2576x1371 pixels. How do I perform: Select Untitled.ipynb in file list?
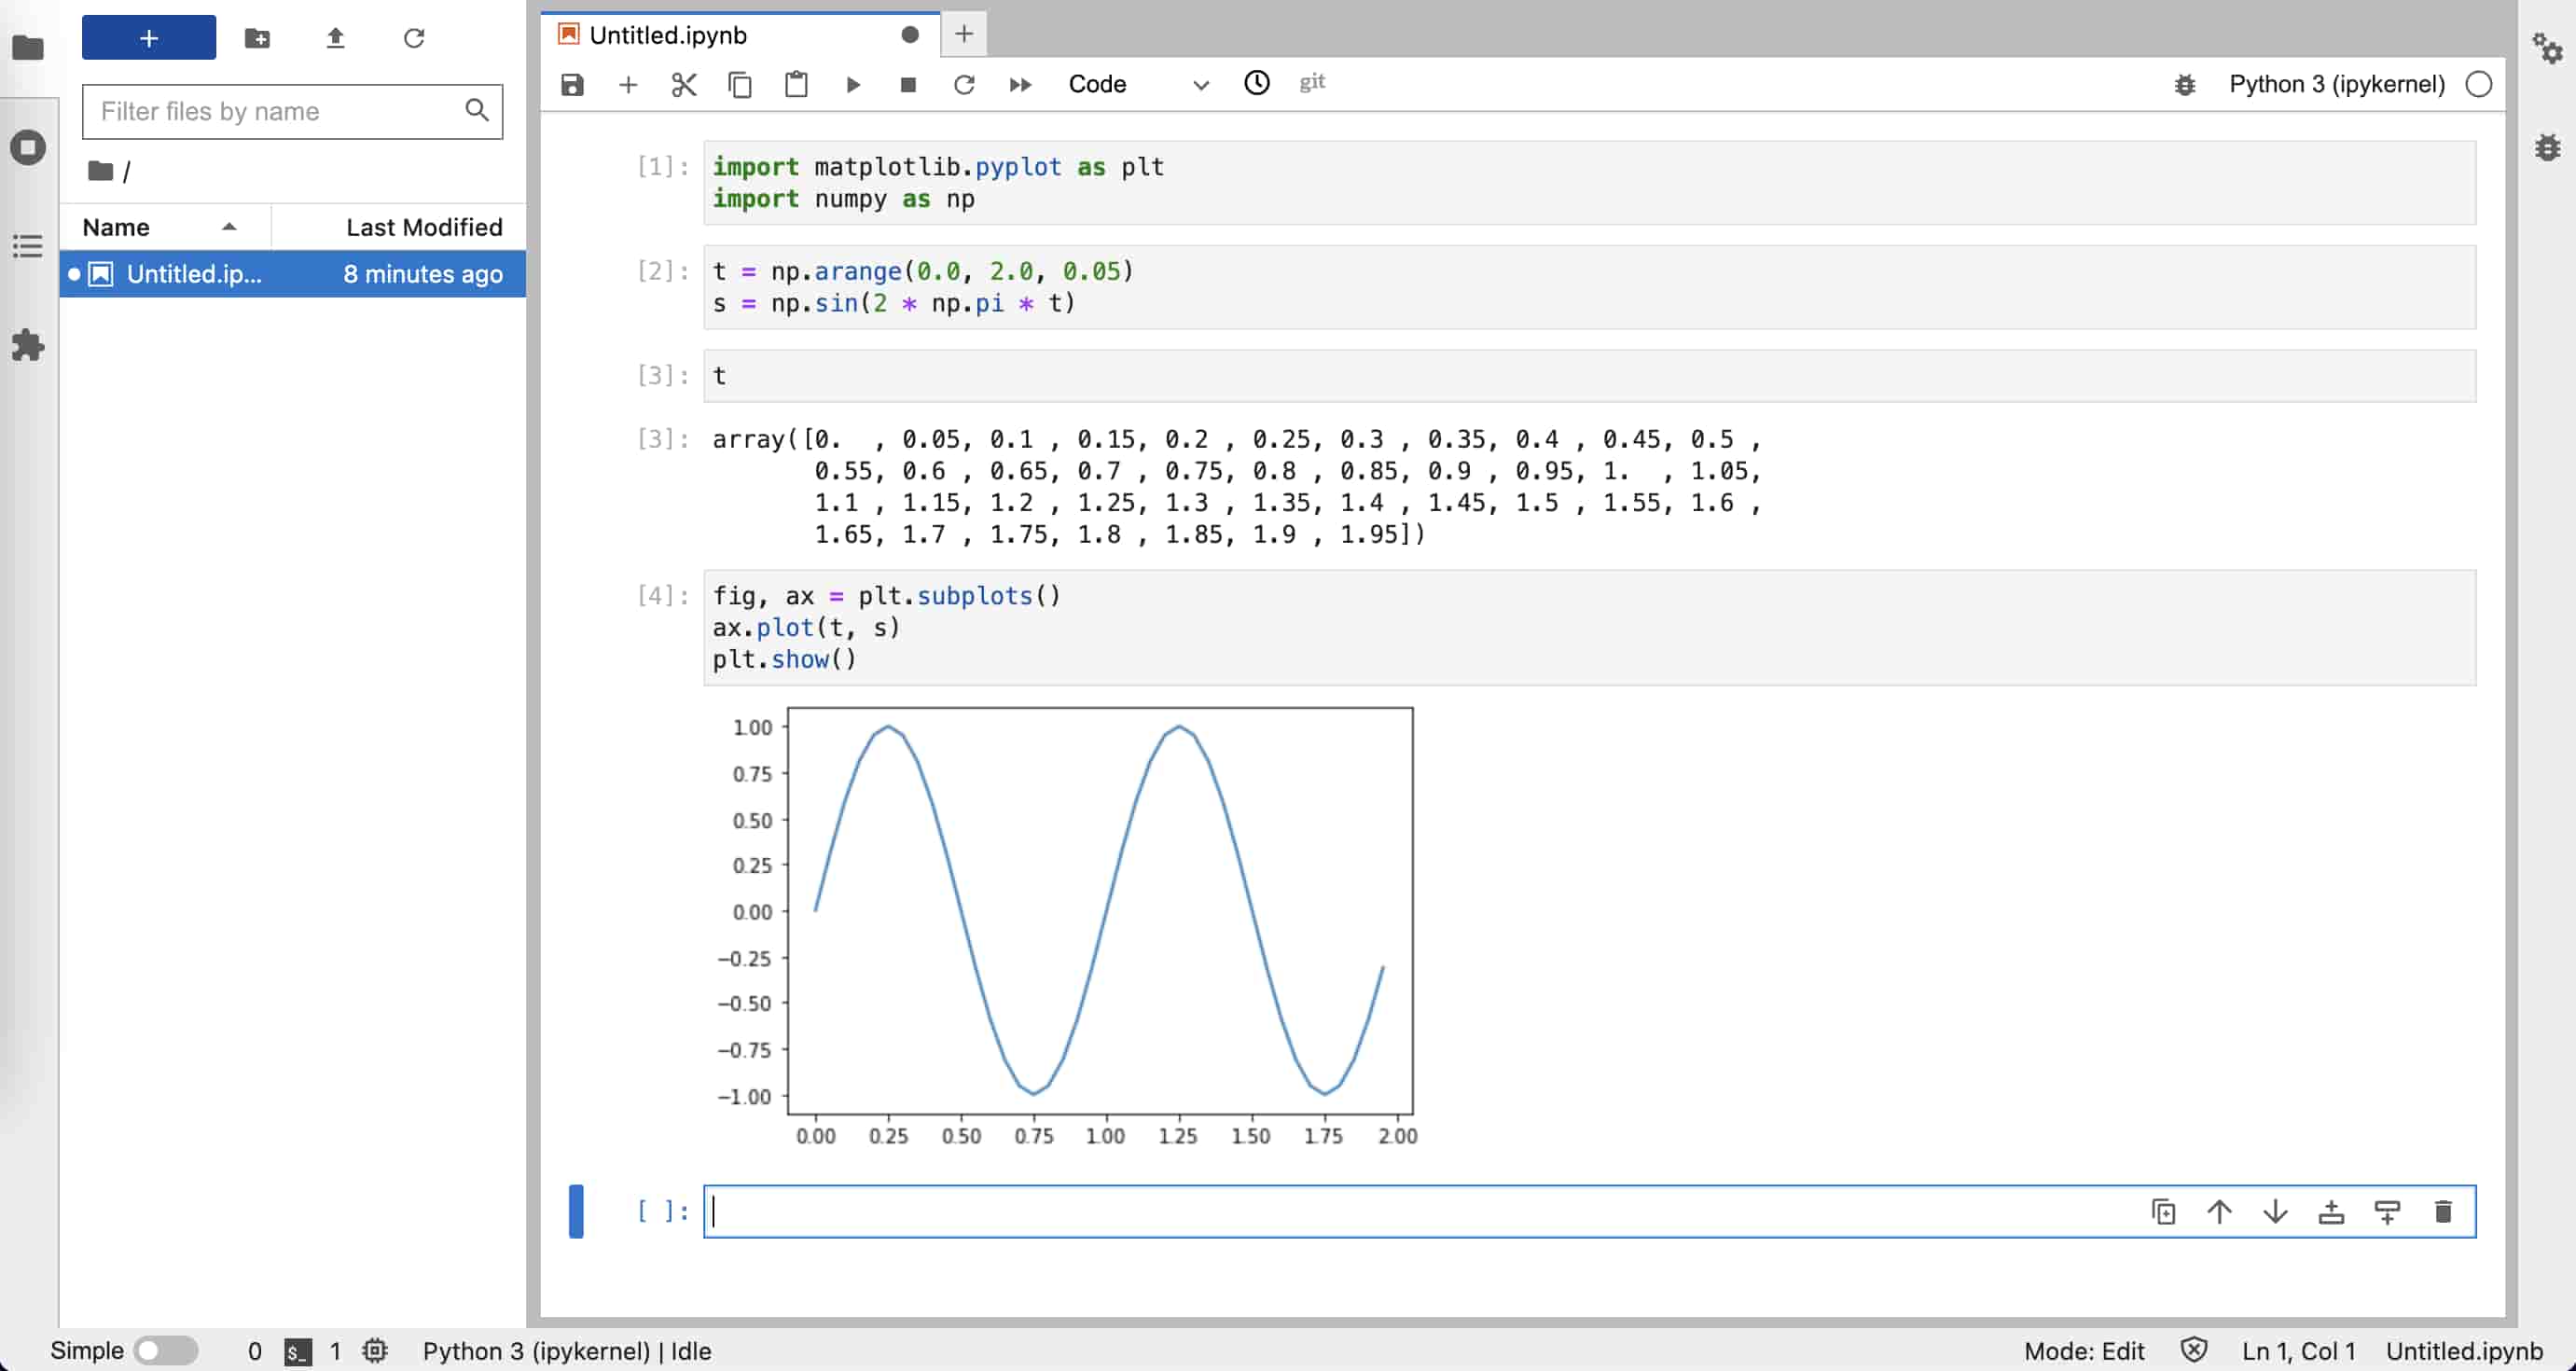pyautogui.click(x=293, y=274)
